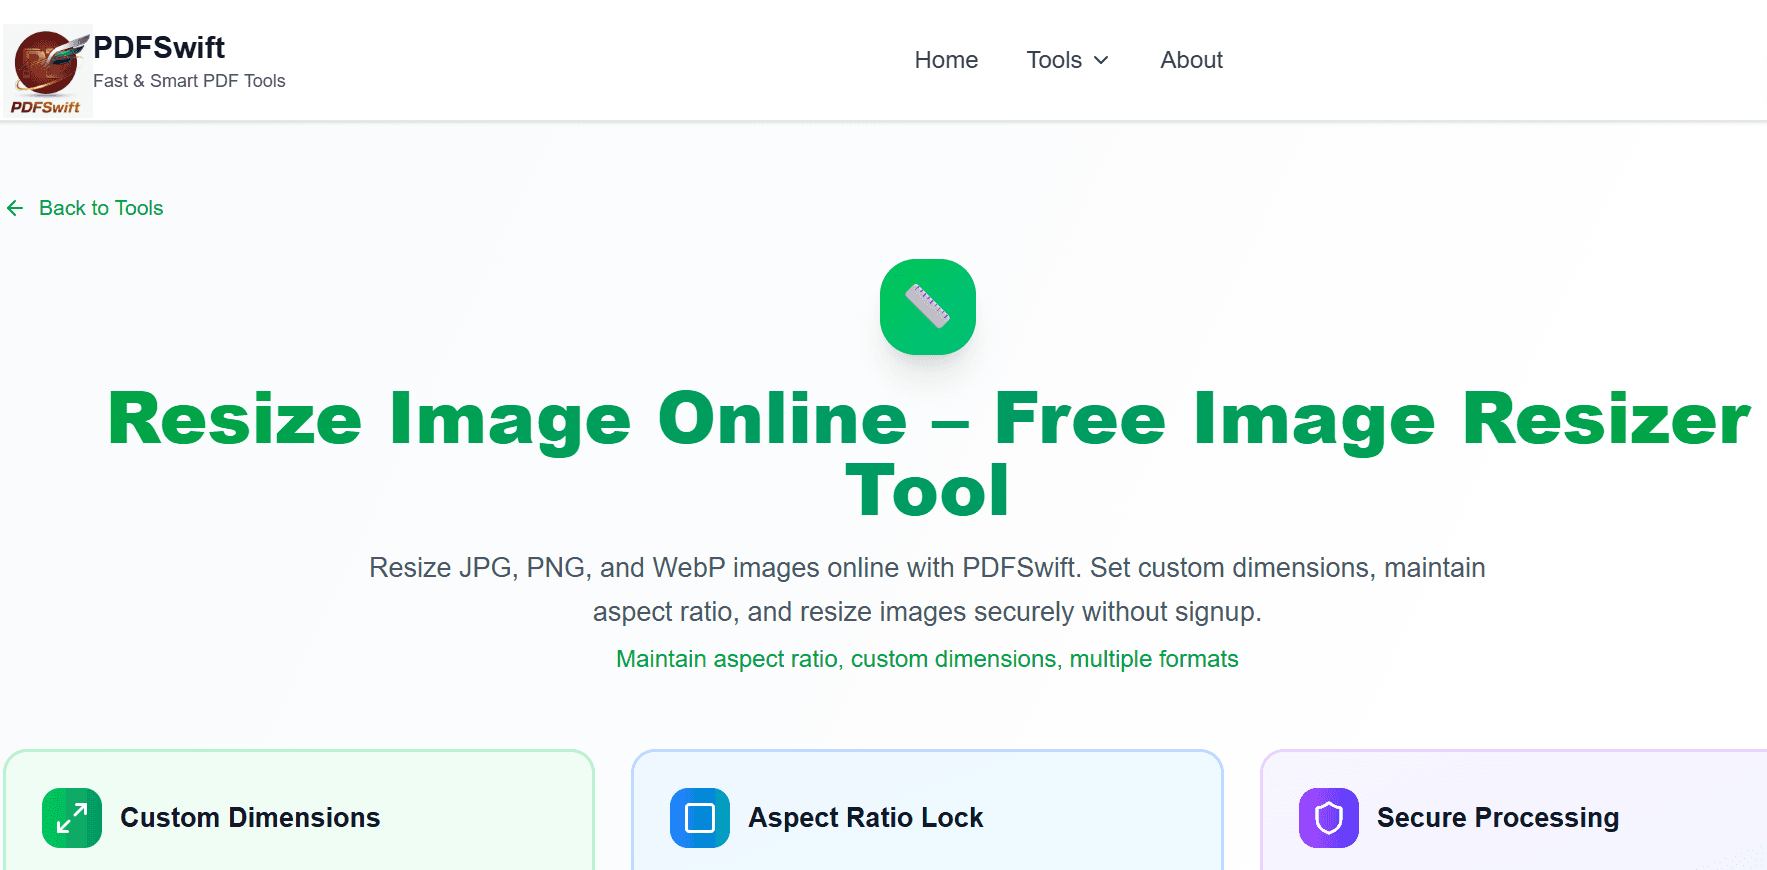The width and height of the screenshot is (1767, 870).
Task: Select the Custom Dimensions card title
Action: (x=250, y=818)
